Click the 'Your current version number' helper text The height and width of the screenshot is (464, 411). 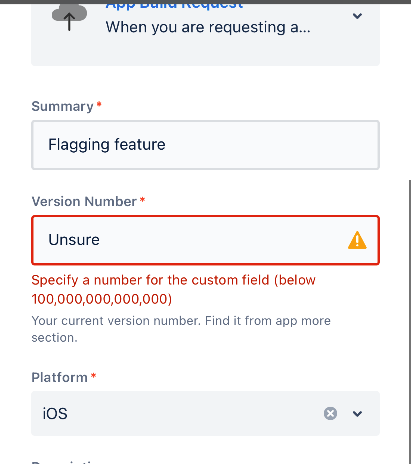coord(181,329)
